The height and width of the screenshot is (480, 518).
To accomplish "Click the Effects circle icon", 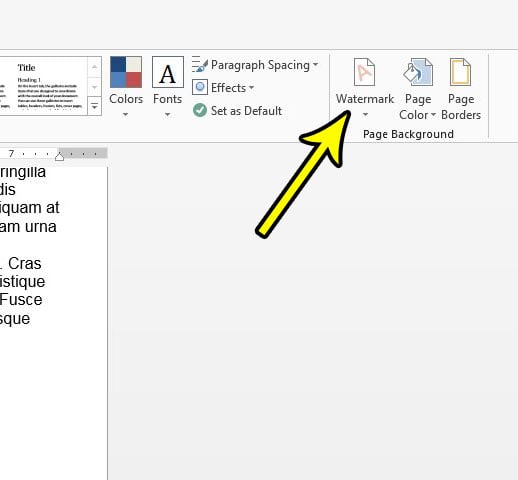I will (x=200, y=87).
